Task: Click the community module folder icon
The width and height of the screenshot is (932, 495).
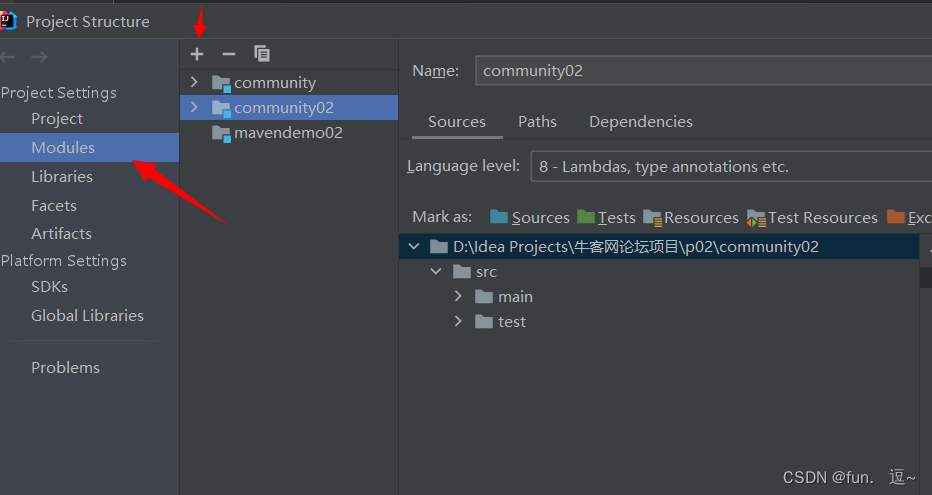Action: click(x=221, y=84)
